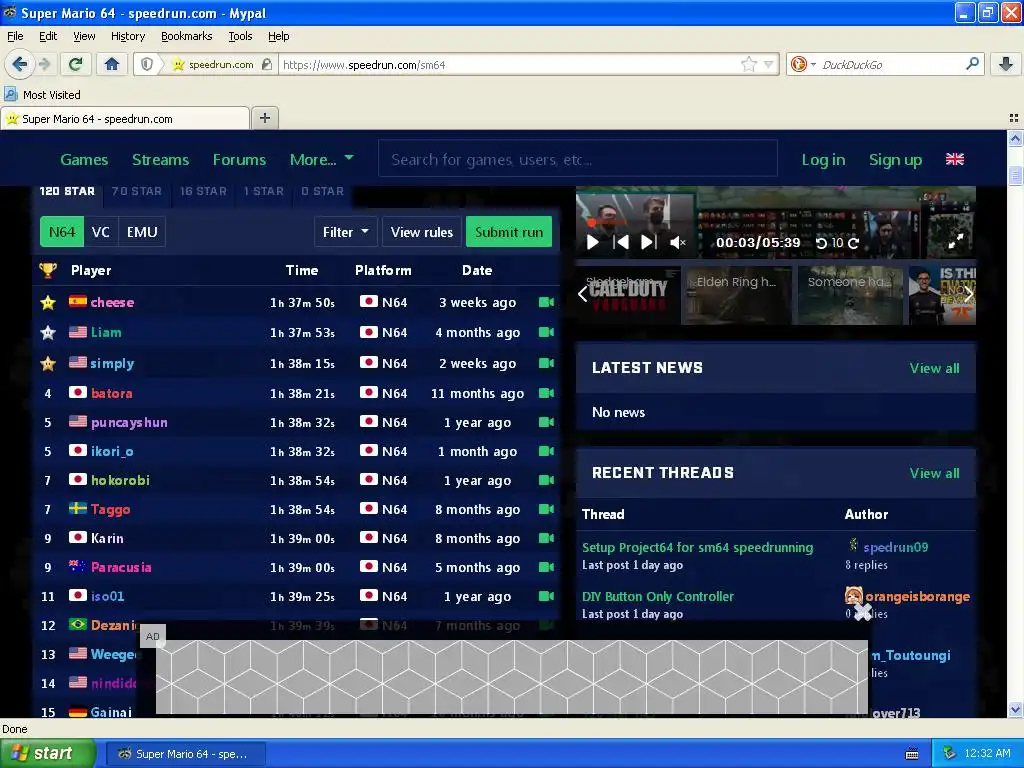Click the Super Mario 64 taskbar item
The image size is (1024, 768).
click(185, 754)
